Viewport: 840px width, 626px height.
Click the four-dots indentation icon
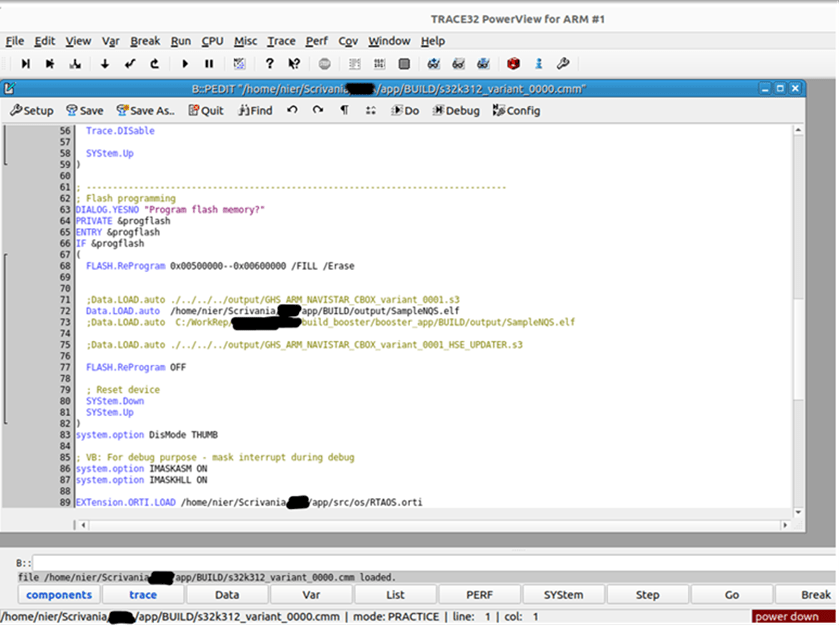point(371,110)
